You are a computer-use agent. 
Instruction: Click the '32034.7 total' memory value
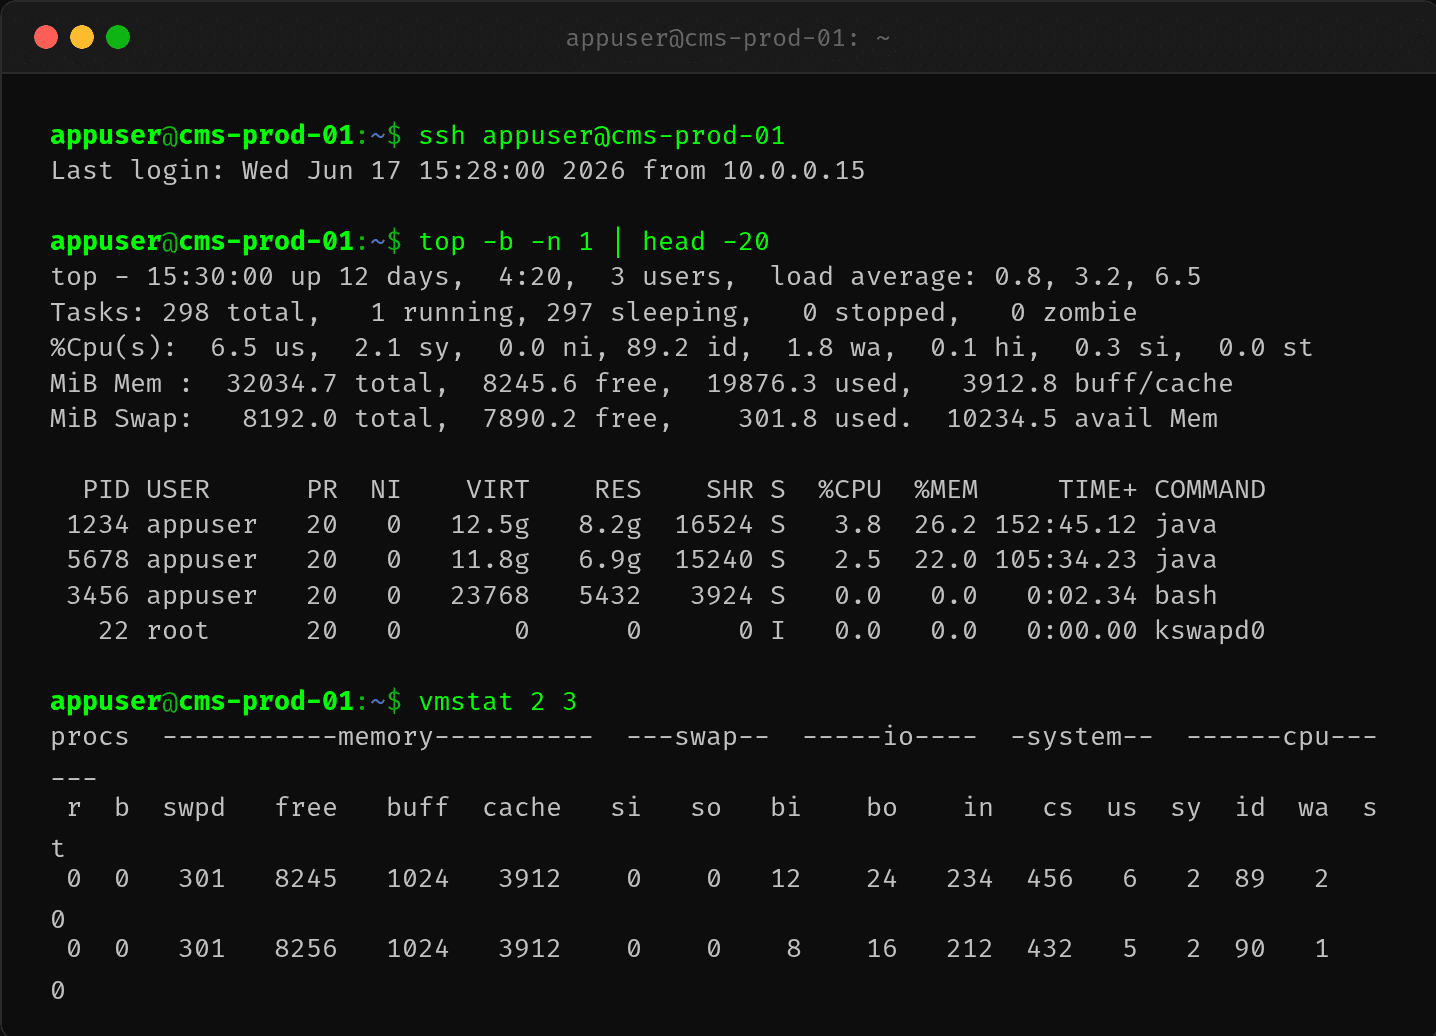pos(330,383)
